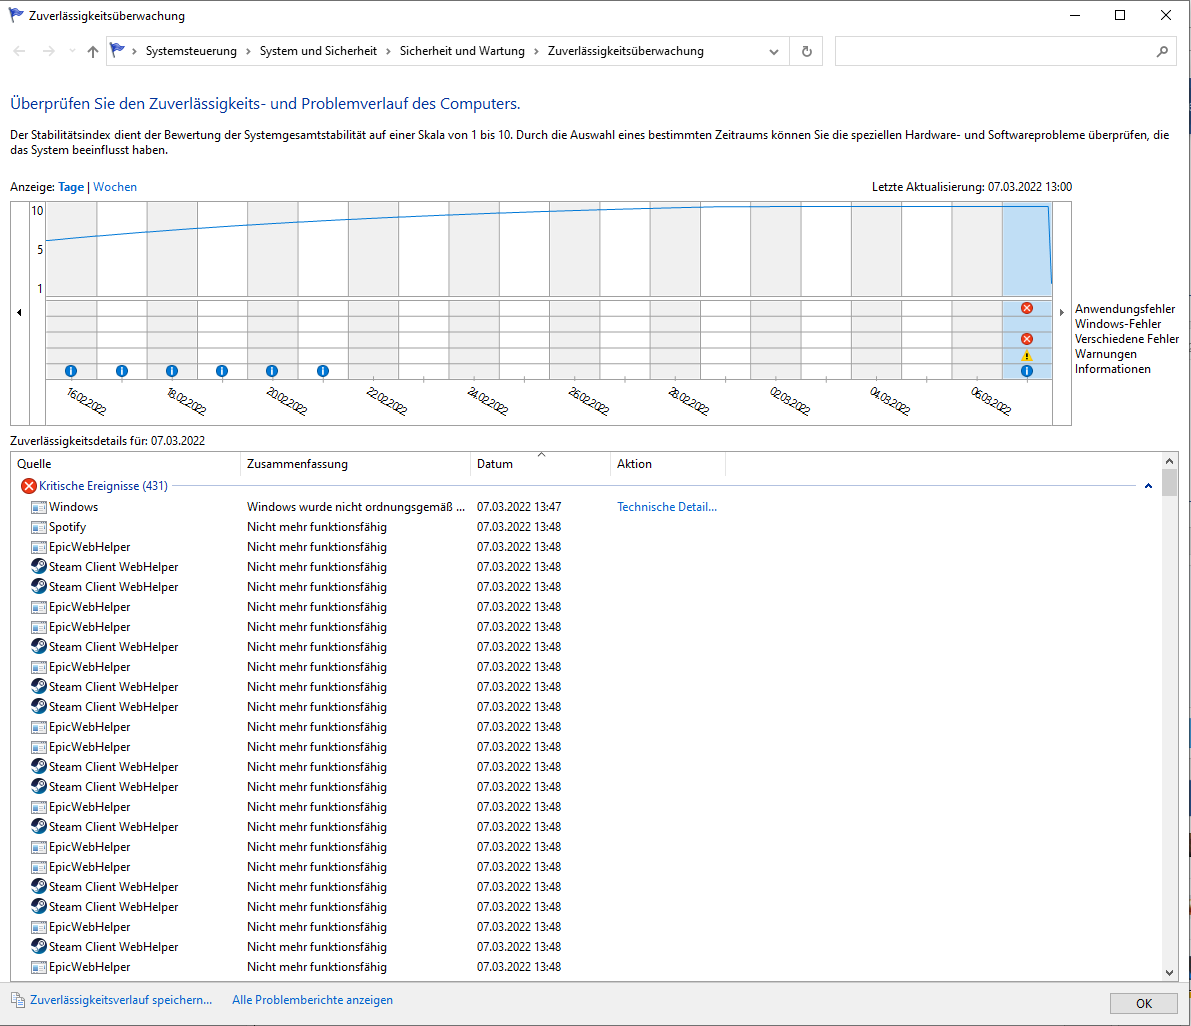
Task: Click Zuverlässigkeitsverlauf speichern link
Action: (x=121, y=1000)
